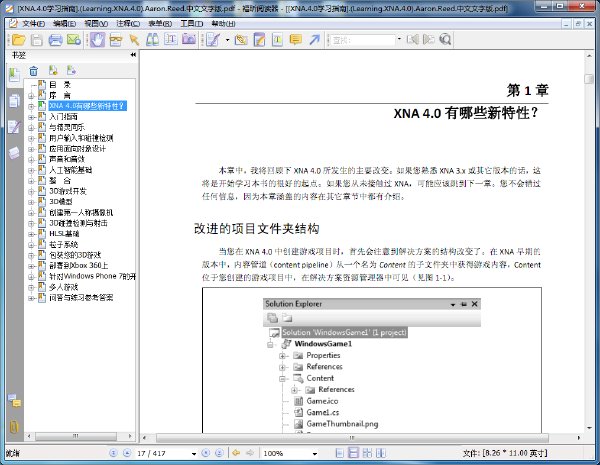Image resolution: width=600 pixels, height=465 pixels.
Task: Add a sticky note comment
Action: 296,39
